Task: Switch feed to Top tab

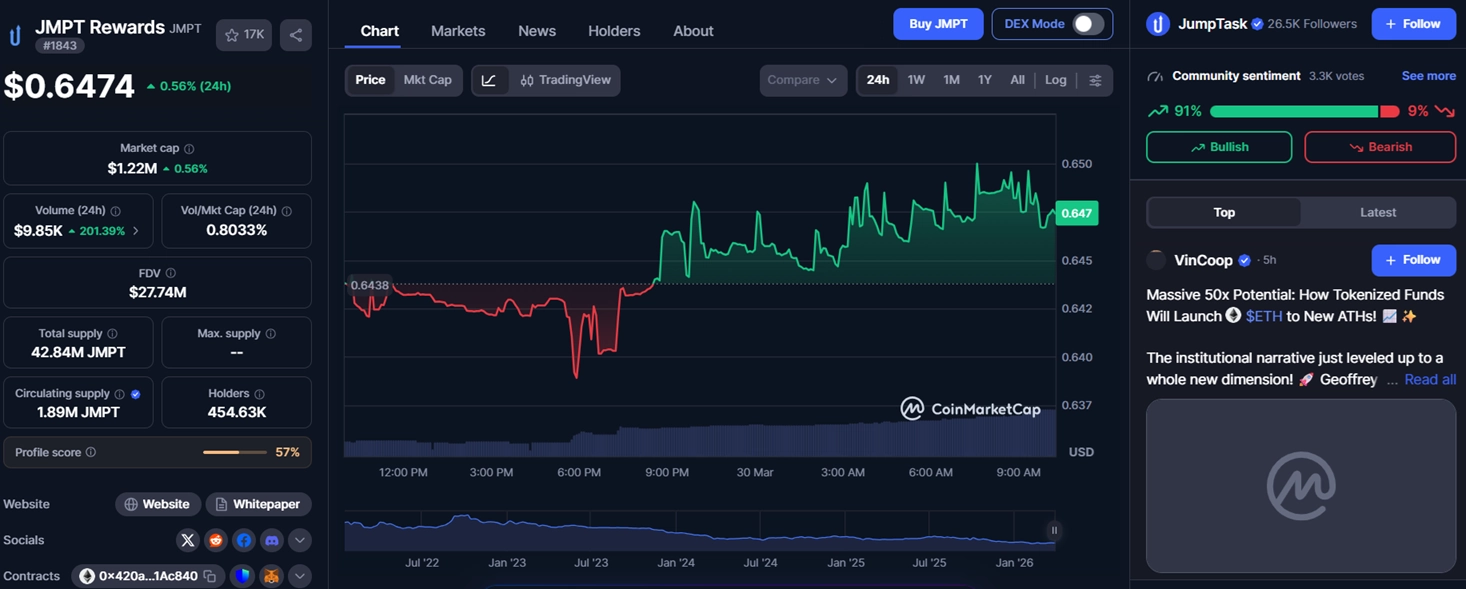Action: [1224, 212]
